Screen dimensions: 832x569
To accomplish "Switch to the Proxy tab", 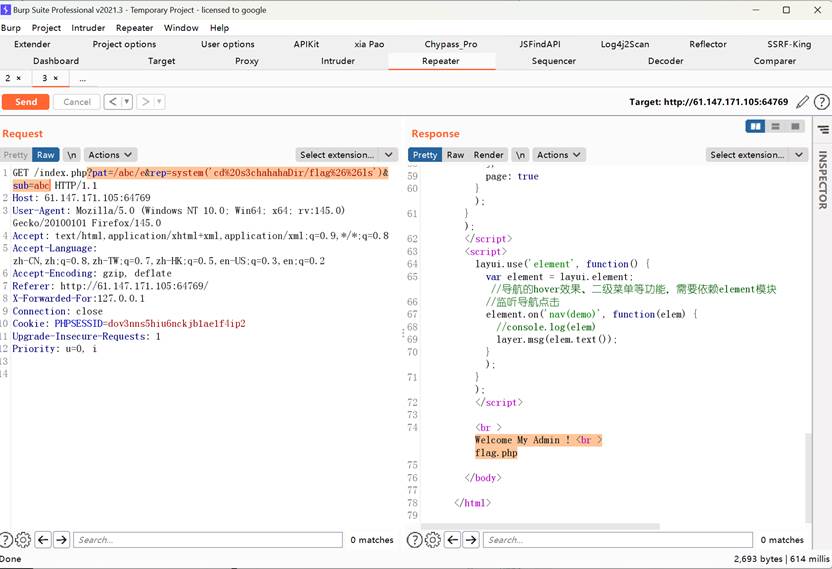I will [247, 61].
